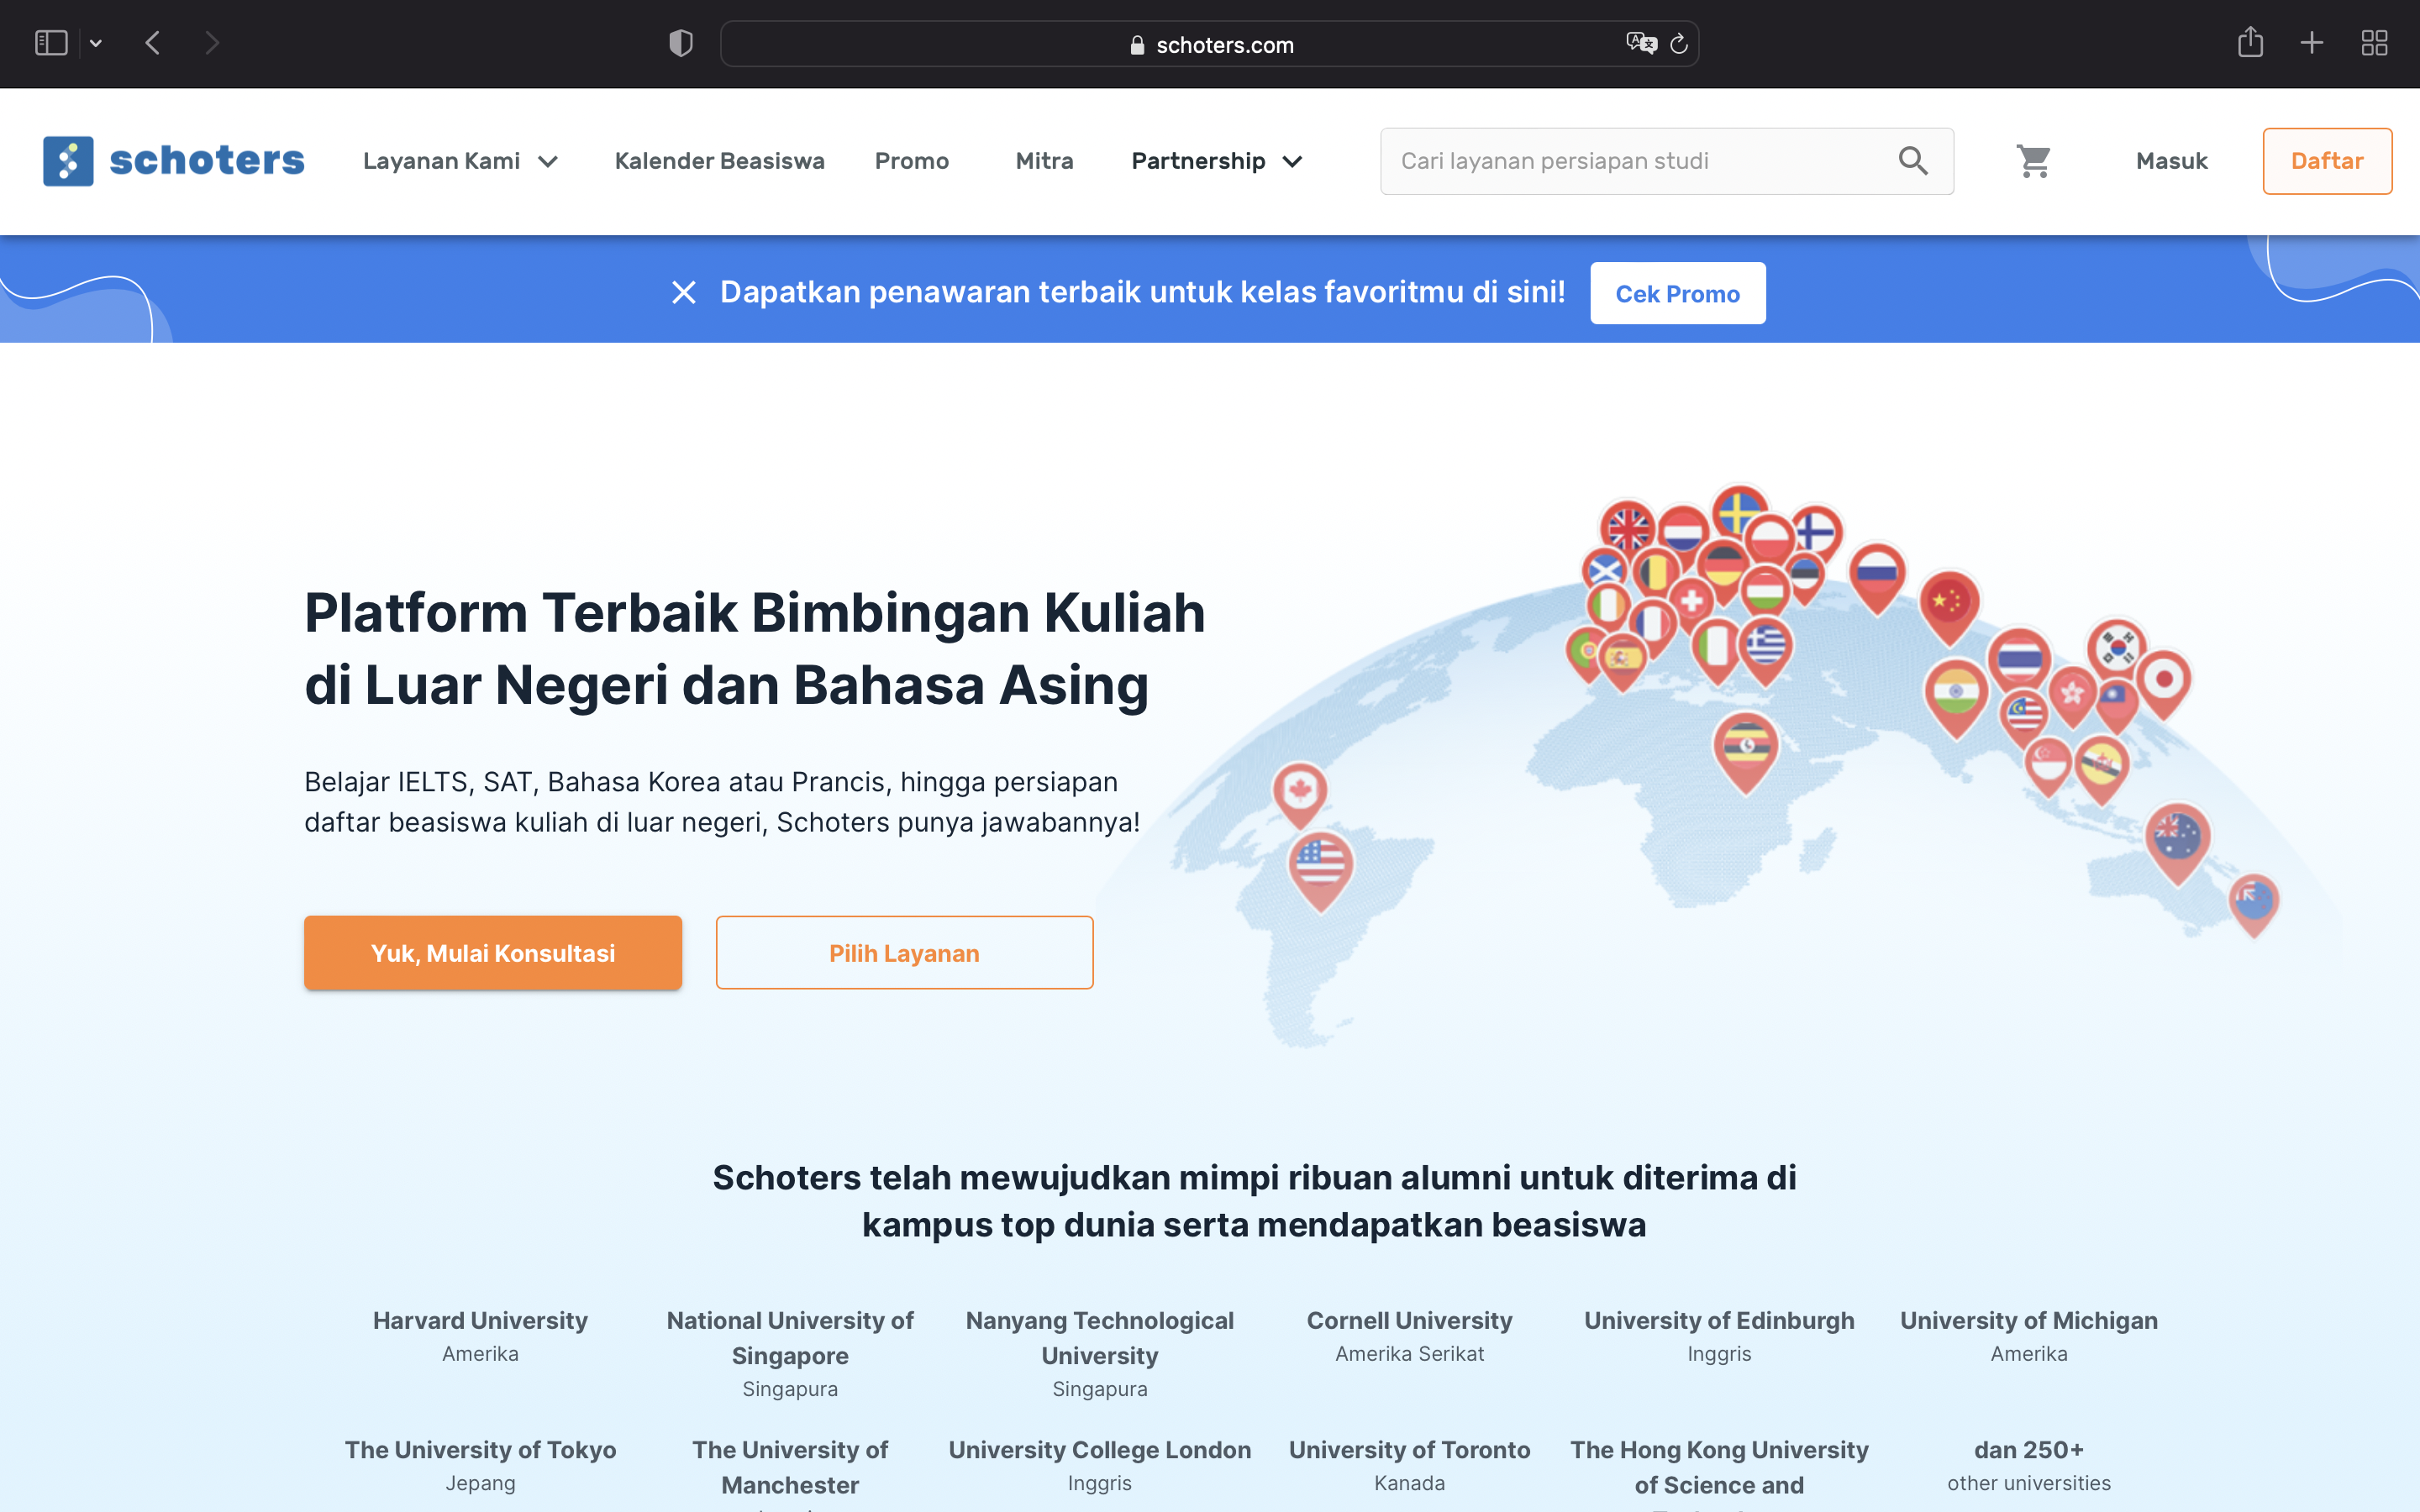Open the sidebar options chevron in Safari
Screen dimensions: 2420x1512
96,43
